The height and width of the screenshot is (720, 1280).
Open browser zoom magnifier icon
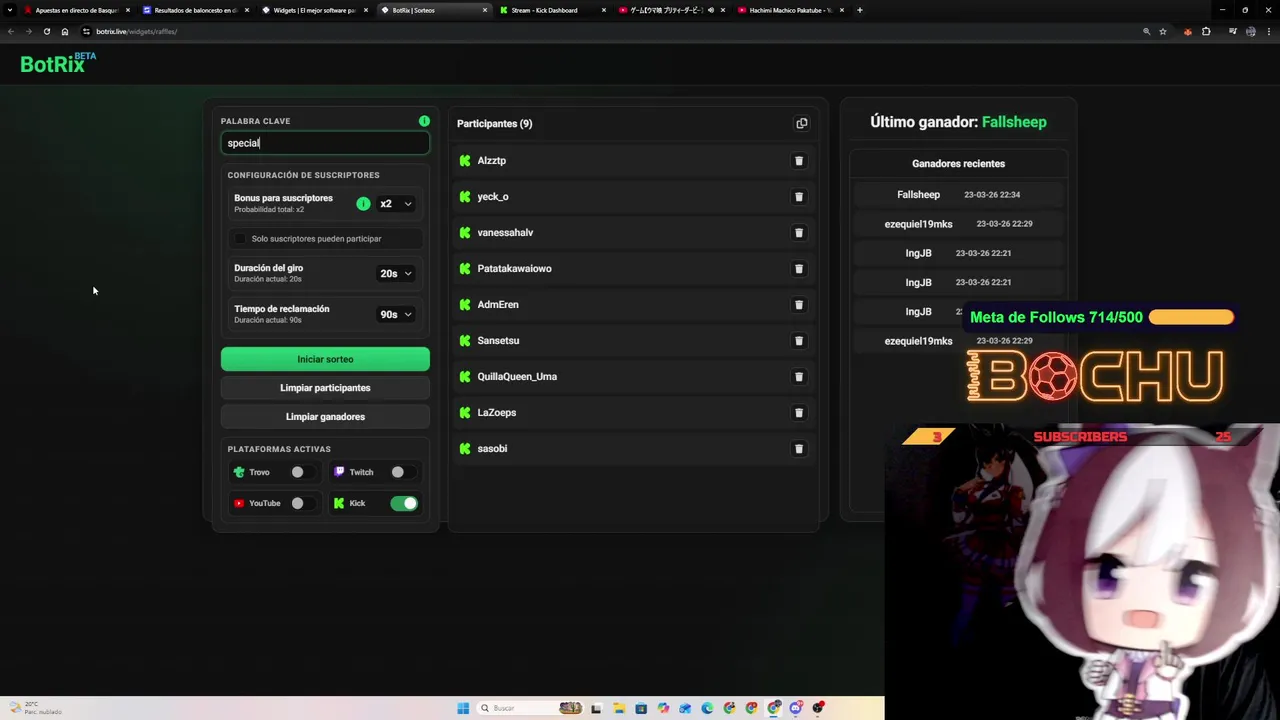coord(1146,31)
